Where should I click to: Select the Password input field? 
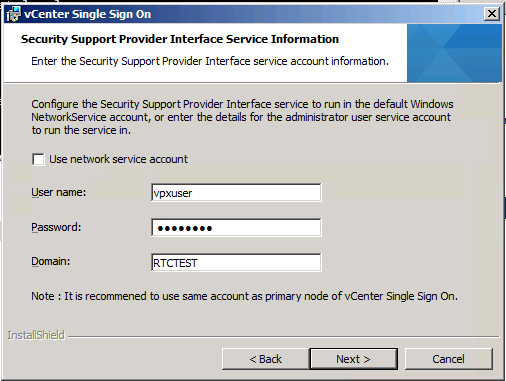click(236, 228)
